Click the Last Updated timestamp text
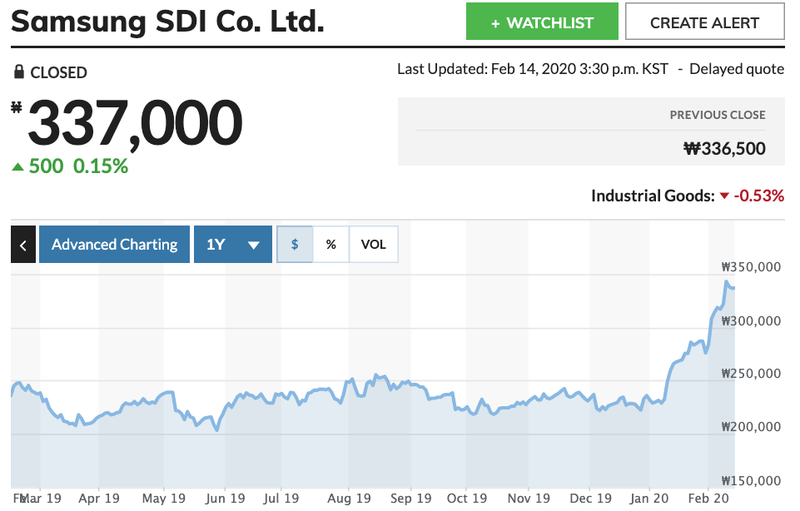 point(533,69)
